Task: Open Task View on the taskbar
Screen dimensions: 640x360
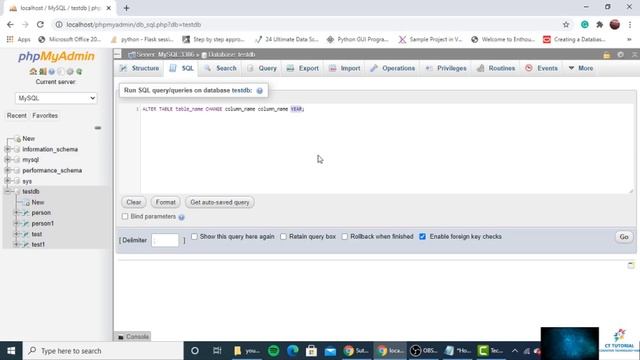Action: 217,351
